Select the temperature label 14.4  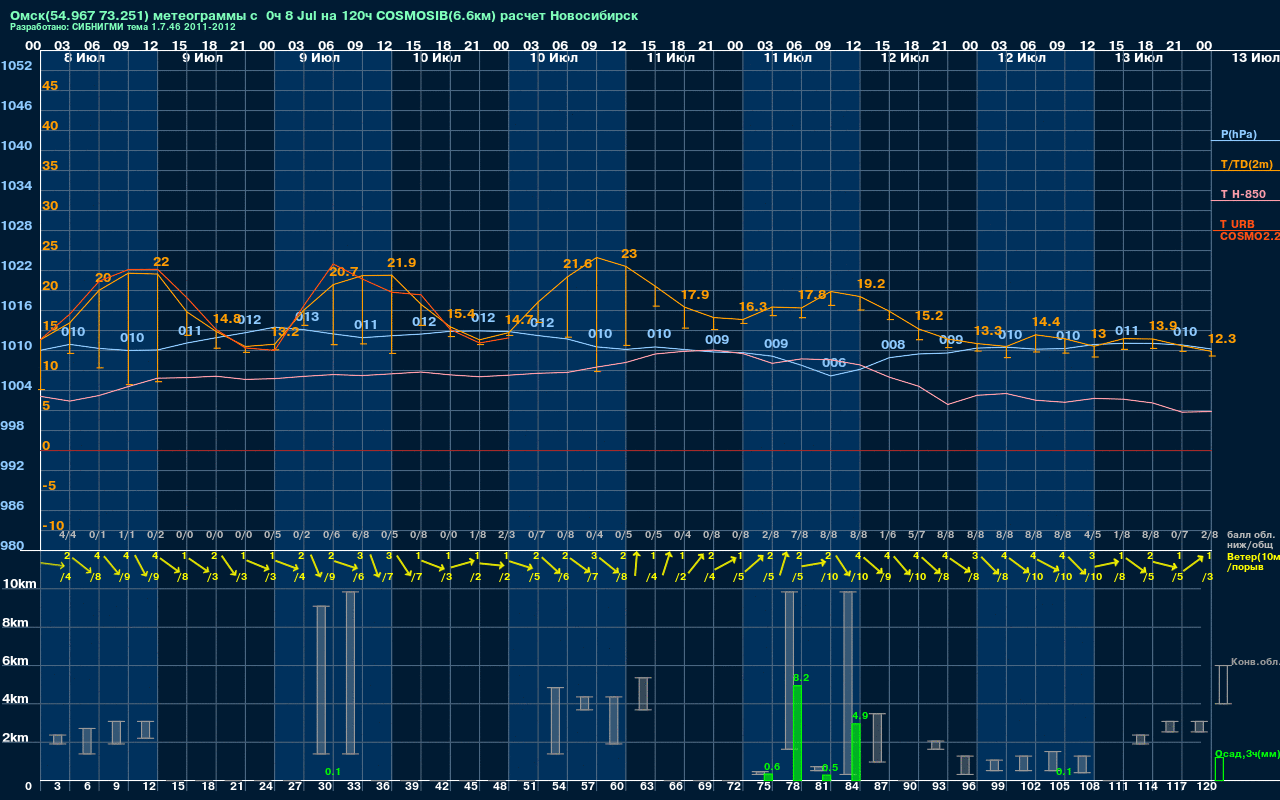click(1046, 322)
